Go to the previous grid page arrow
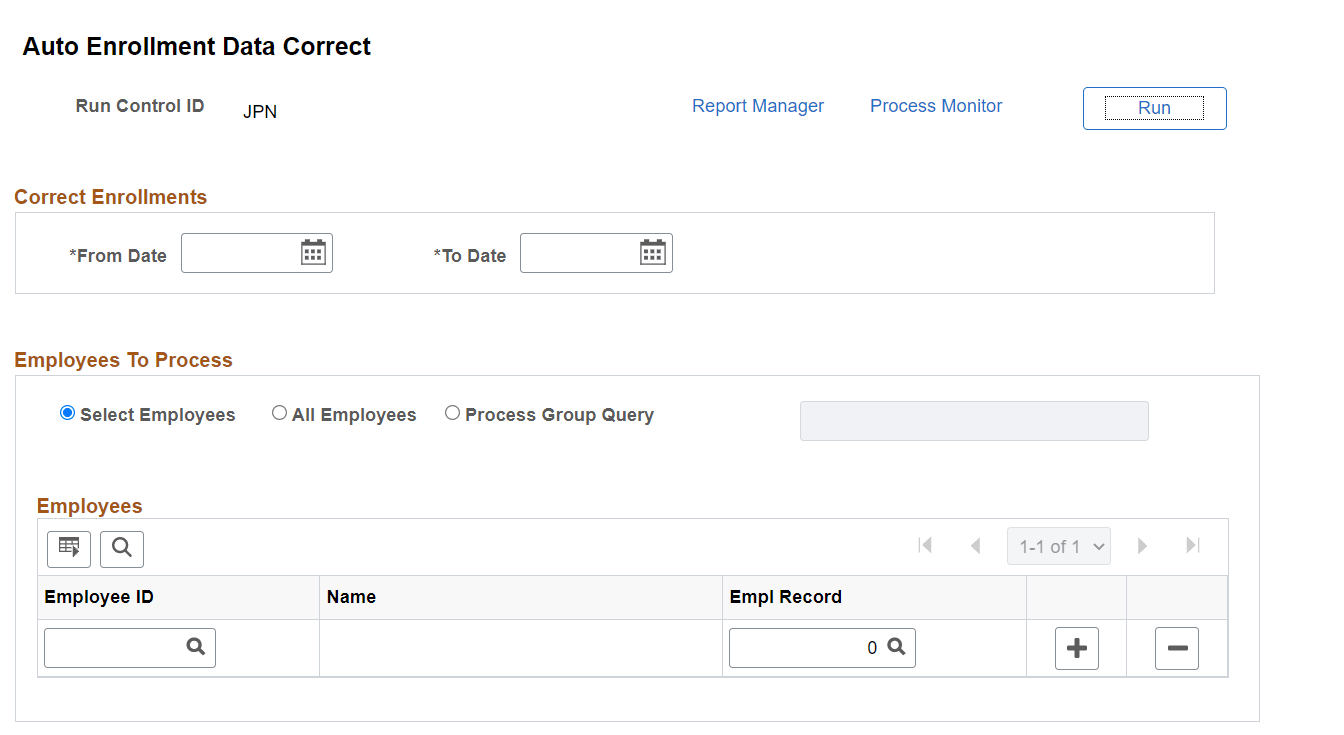This screenshot has width=1344, height=735. (975, 545)
